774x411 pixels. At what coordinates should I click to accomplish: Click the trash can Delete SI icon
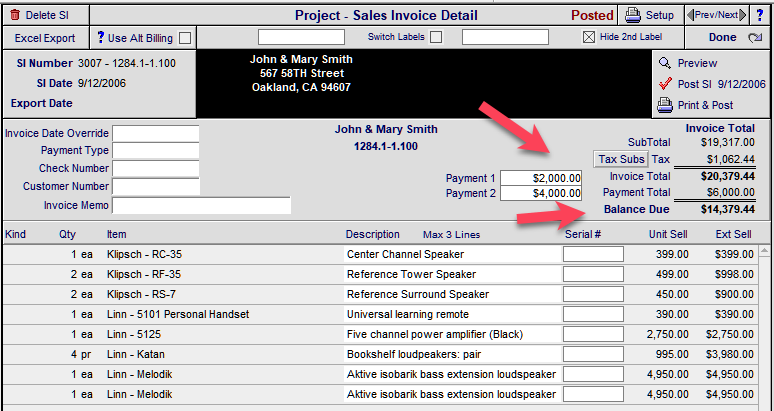15,15
